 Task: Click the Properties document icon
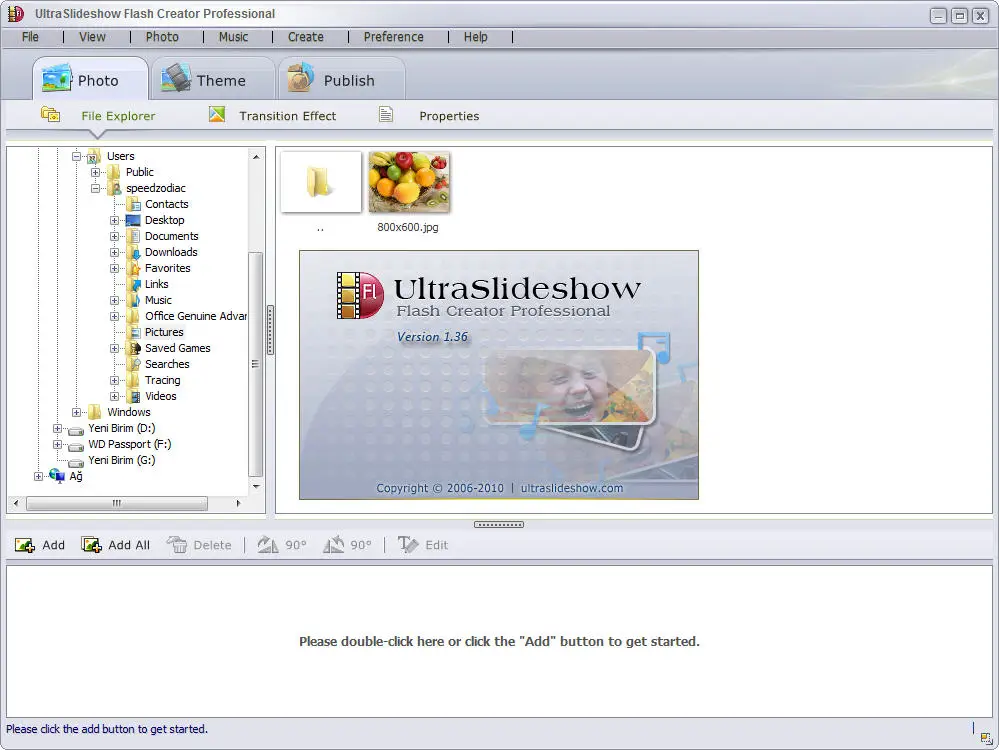[385, 115]
